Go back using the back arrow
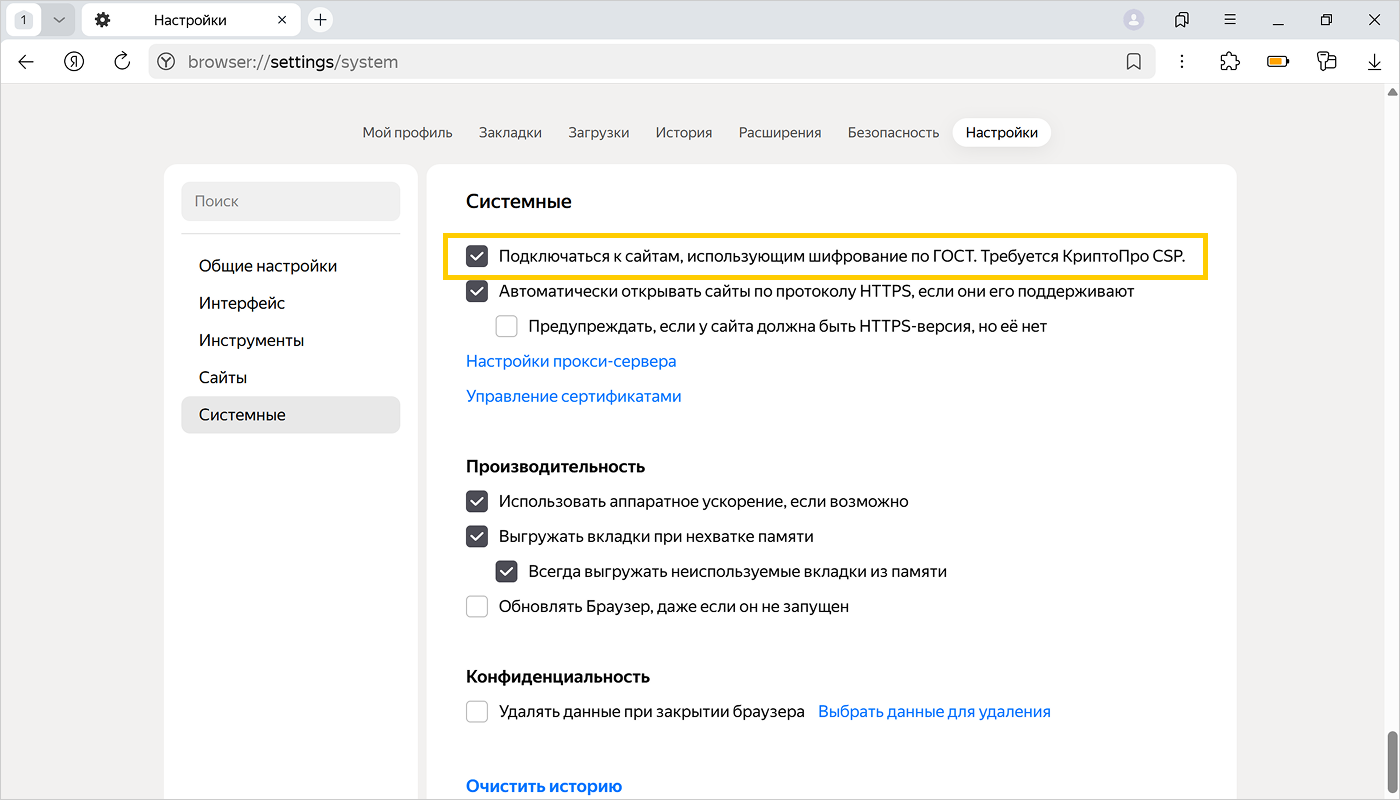The width and height of the screenshot is (1400, 800). tap(26, 62)
